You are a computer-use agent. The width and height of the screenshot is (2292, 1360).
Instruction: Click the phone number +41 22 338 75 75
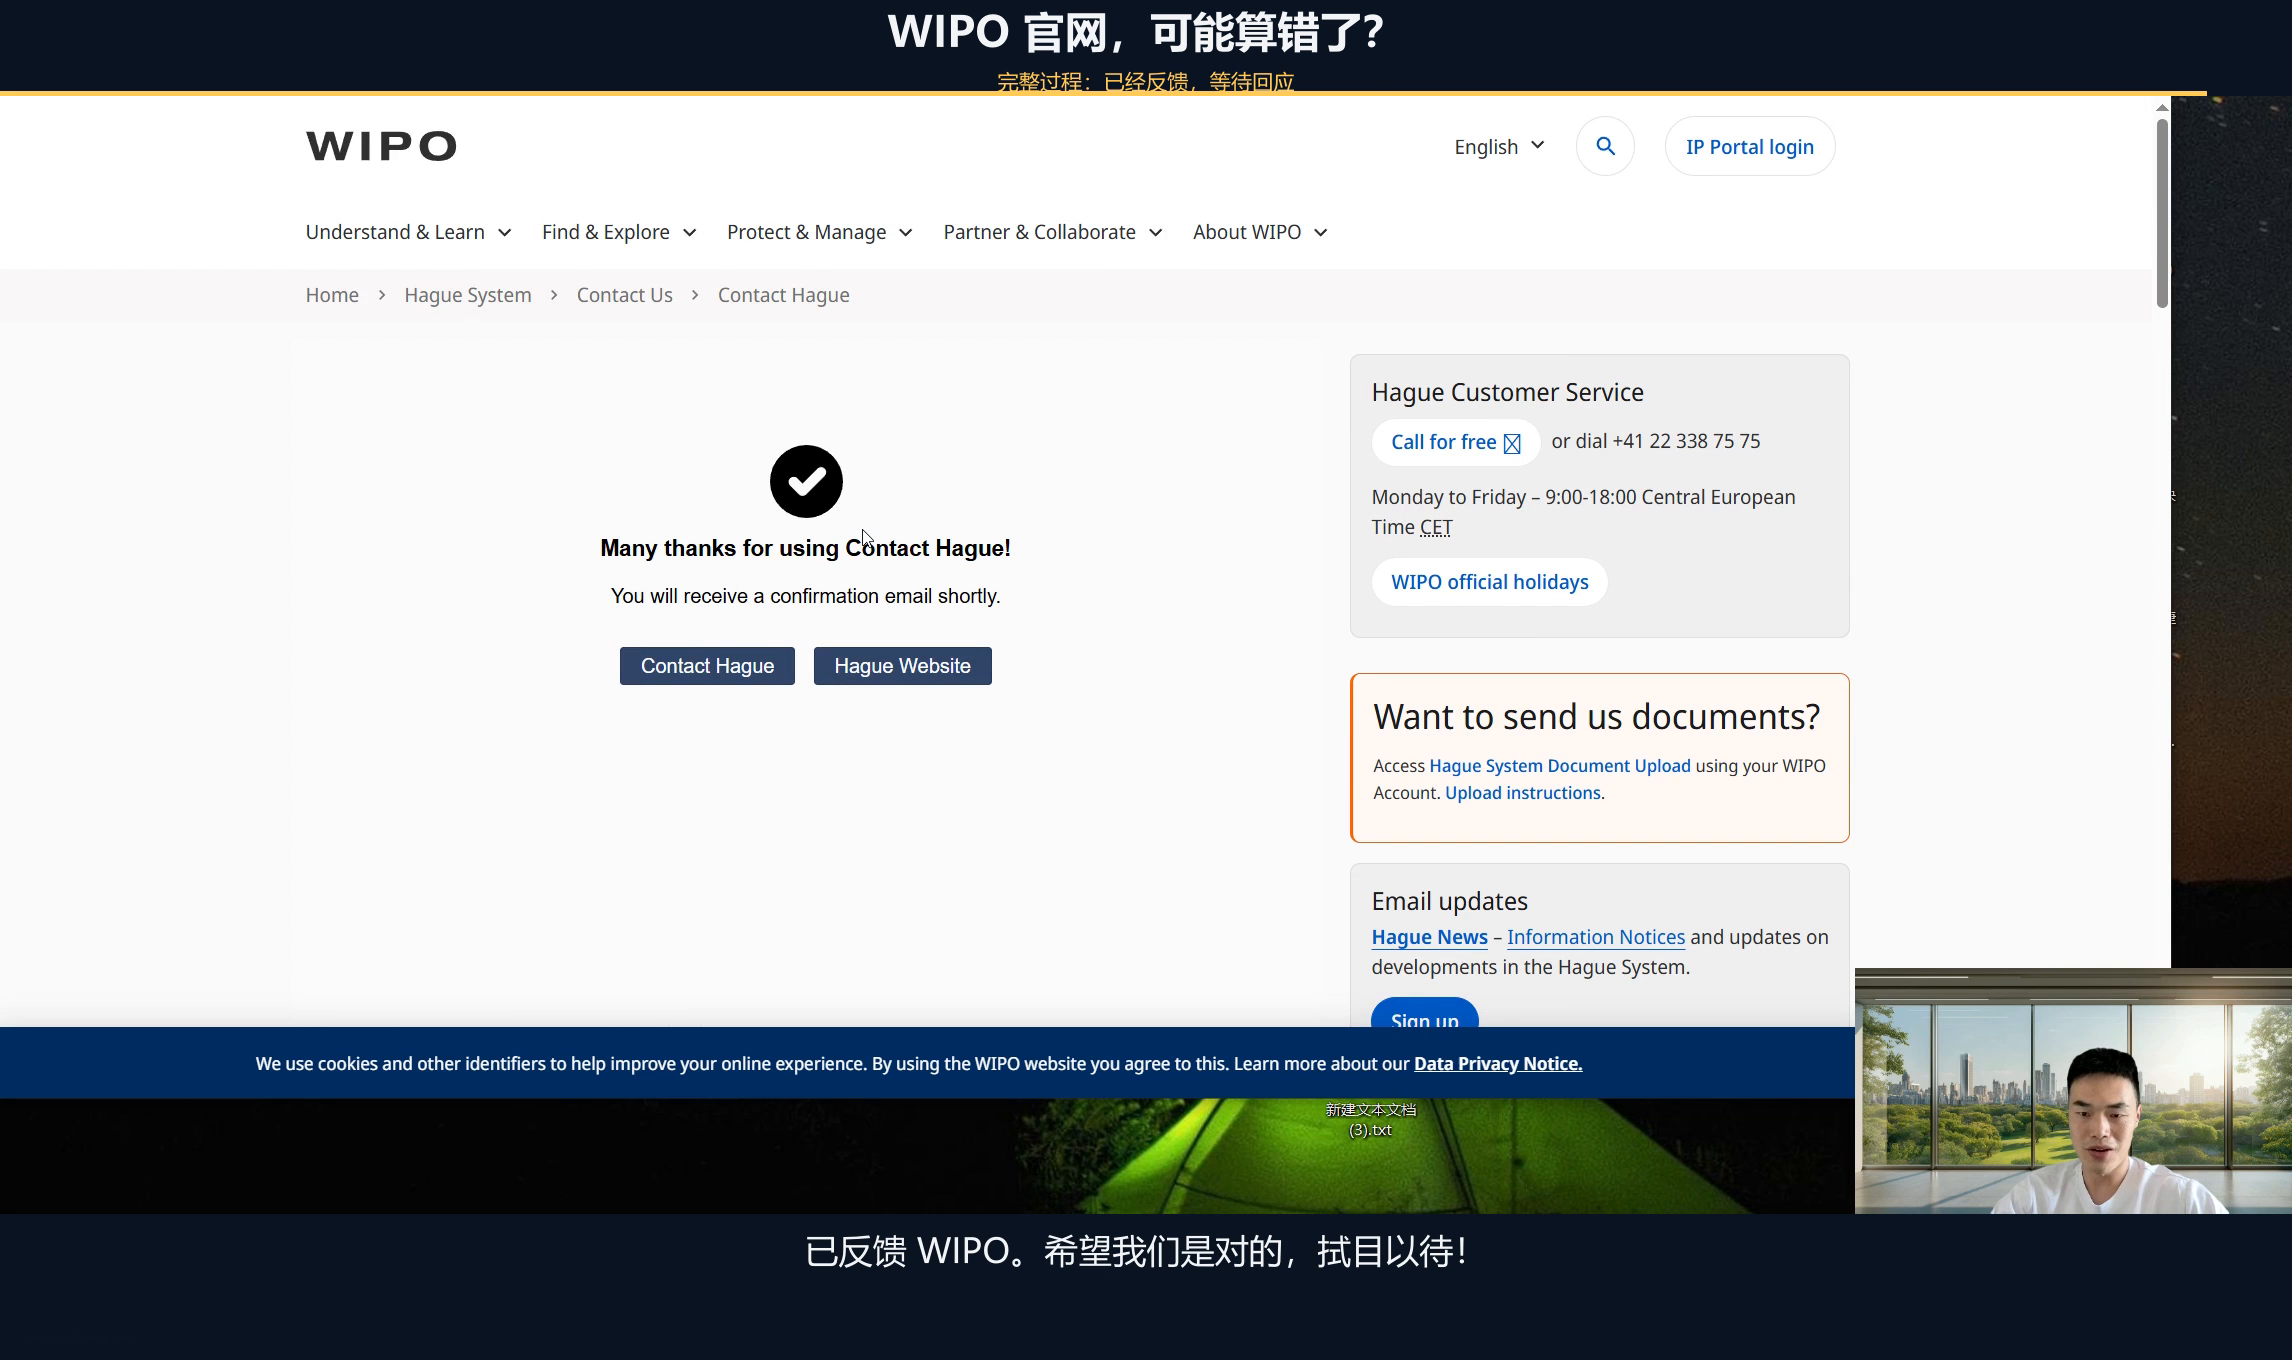point(1686,441)
